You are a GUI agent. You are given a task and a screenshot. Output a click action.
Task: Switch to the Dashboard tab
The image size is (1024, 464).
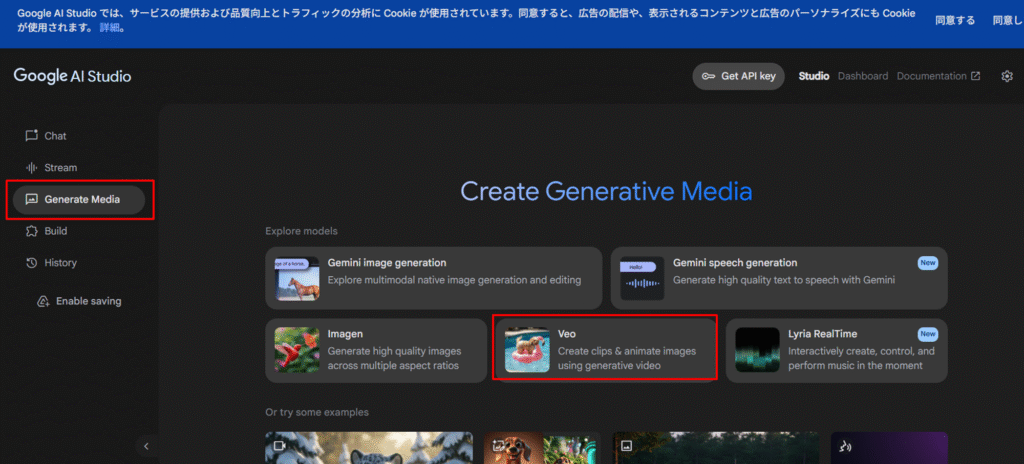863,76
